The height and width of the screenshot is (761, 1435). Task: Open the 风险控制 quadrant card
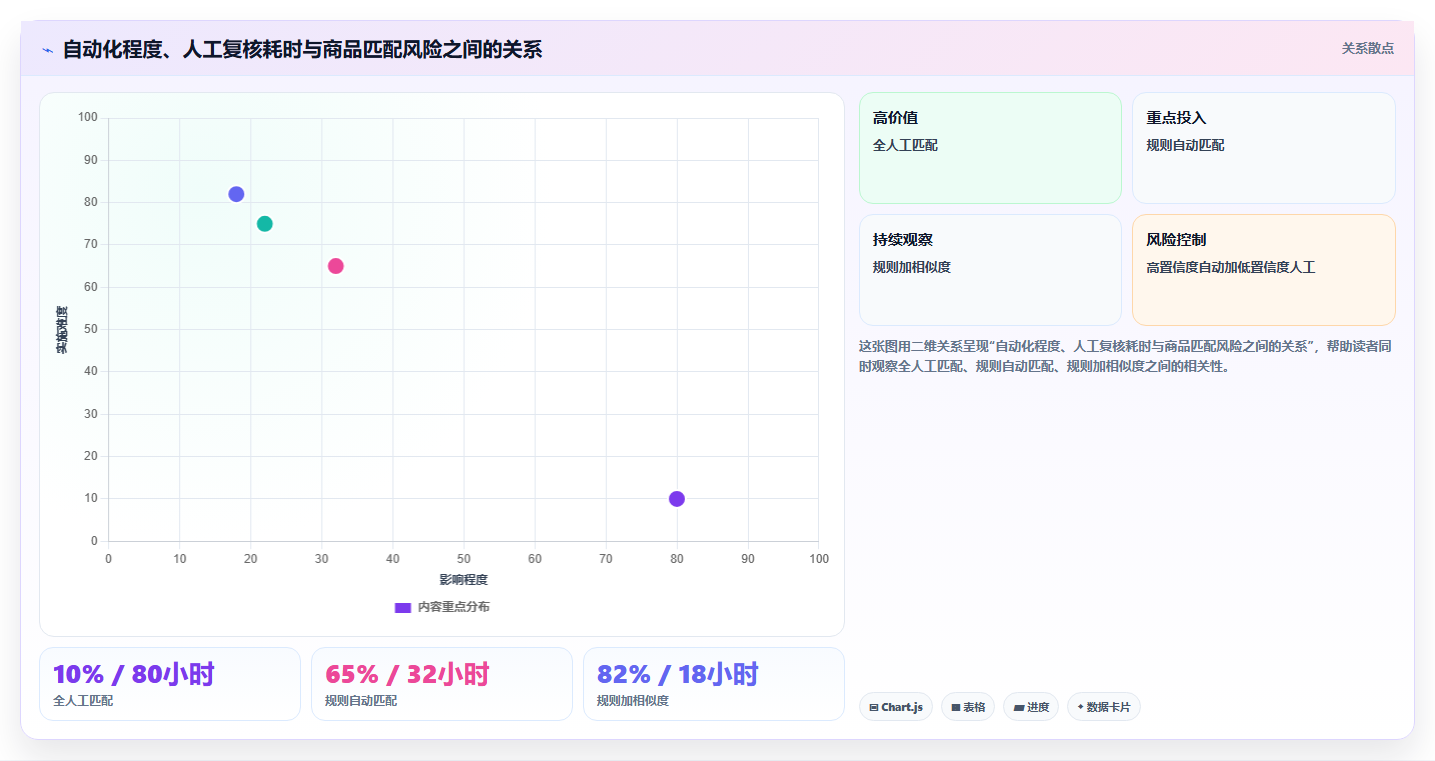1263,270
